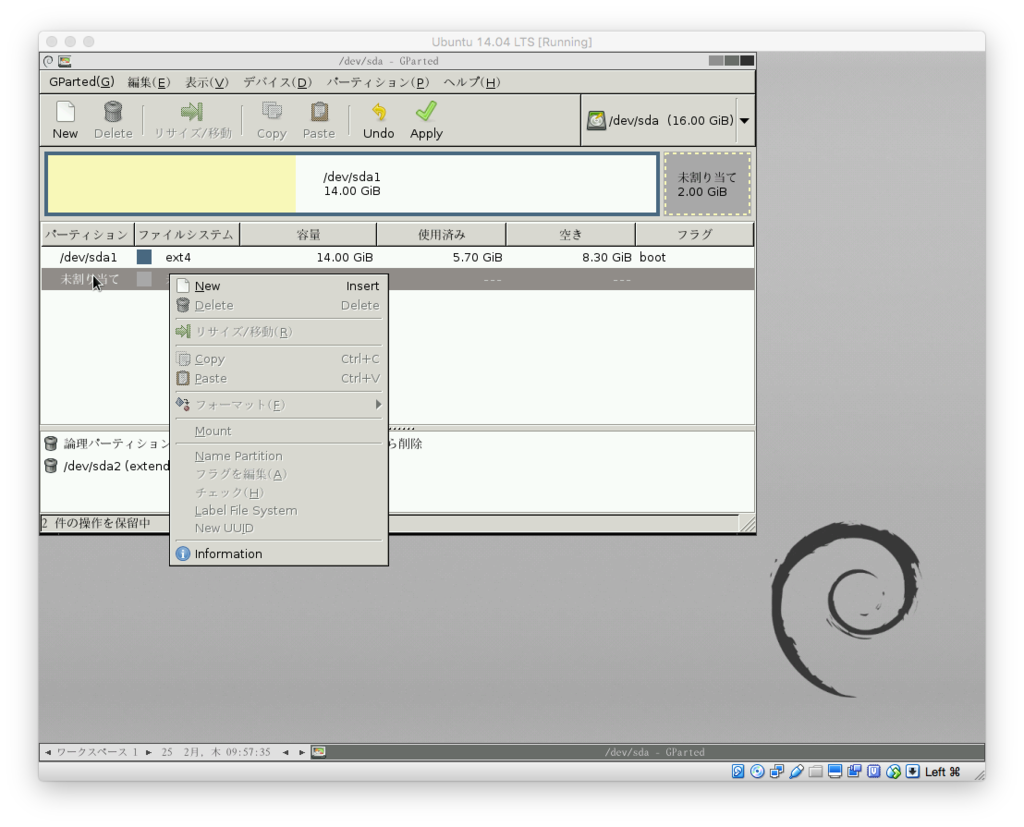Screen dimensions: 1024x827
Task: Click the 2 件の操作を保留中 status text
Action: [96, 523]
